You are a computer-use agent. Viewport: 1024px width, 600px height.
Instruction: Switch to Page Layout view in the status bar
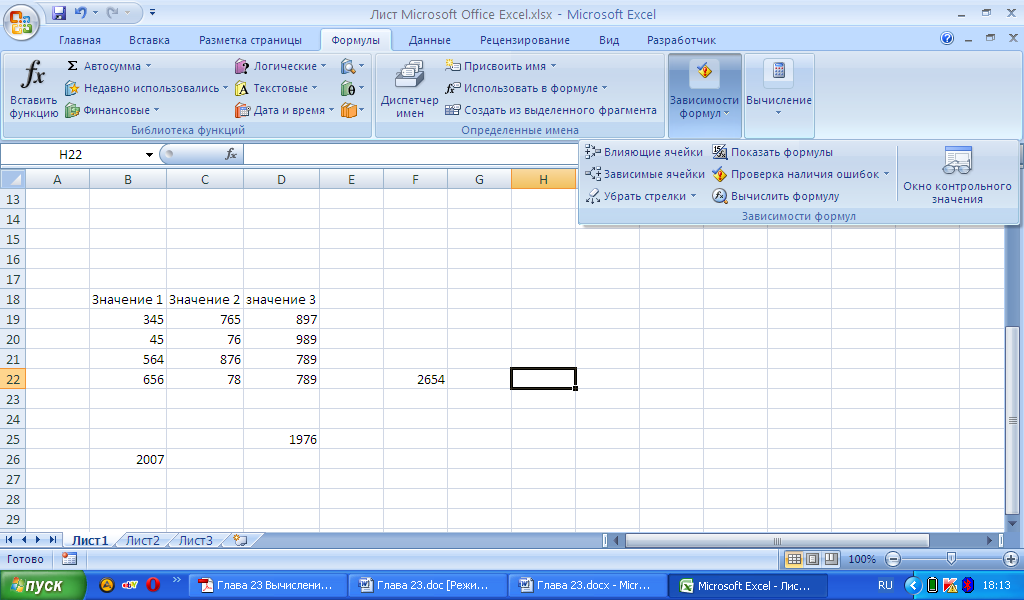(x=812, y=559)
